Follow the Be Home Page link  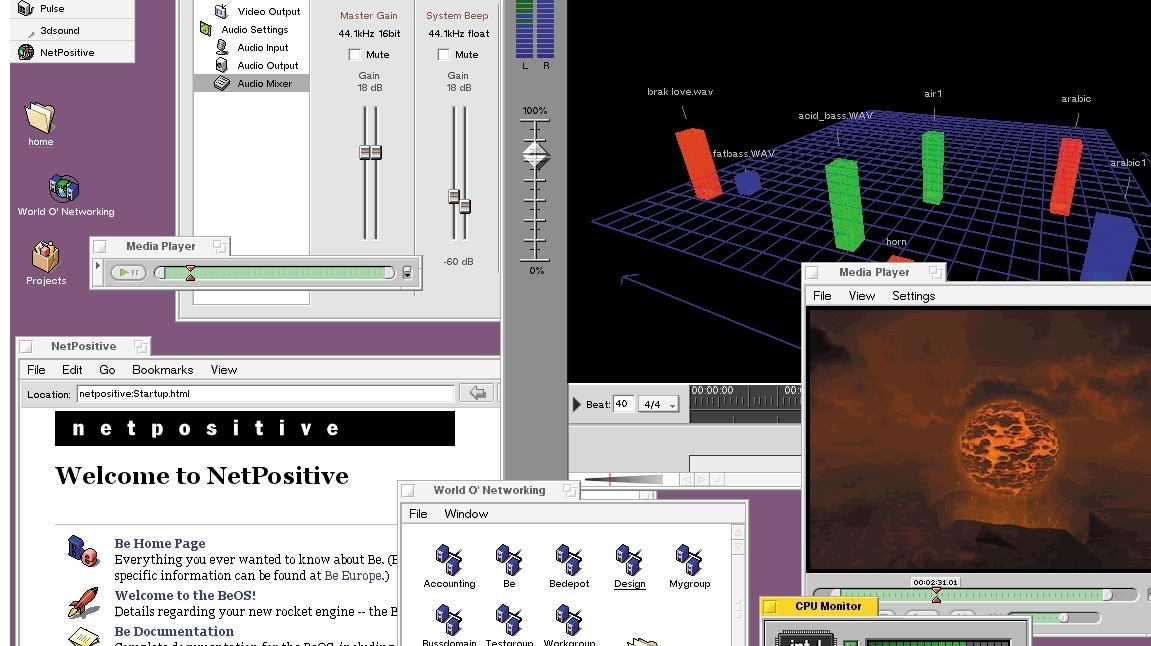click(159, 543)
